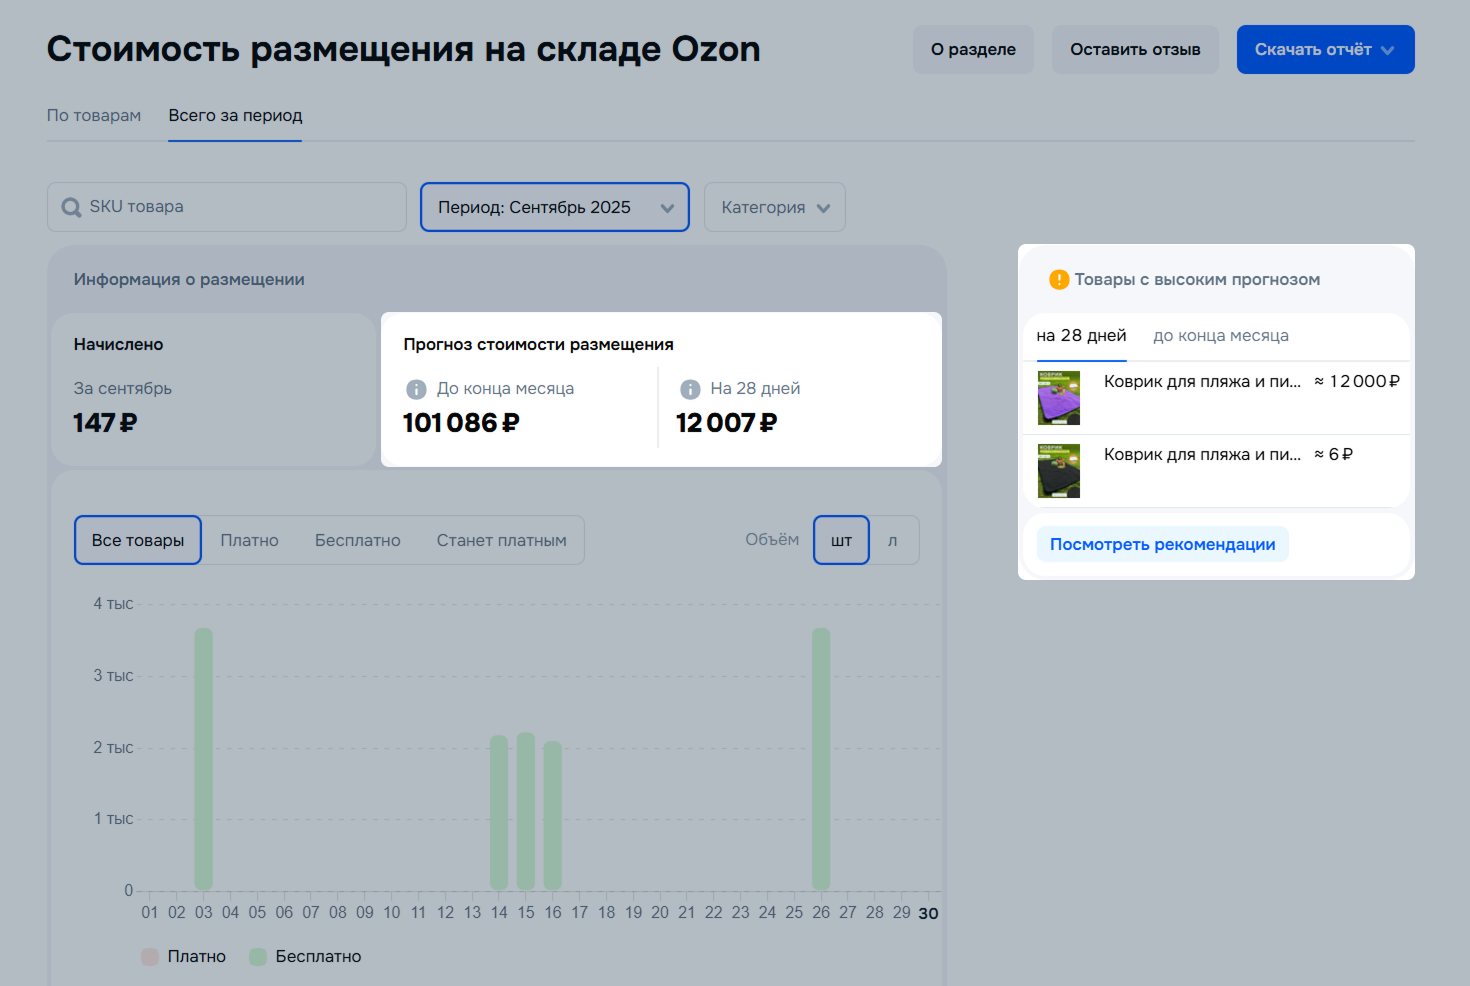This screenshot has height=986, width=1470.
Task: Open the Категория filter dropdown
Action: 775,207
